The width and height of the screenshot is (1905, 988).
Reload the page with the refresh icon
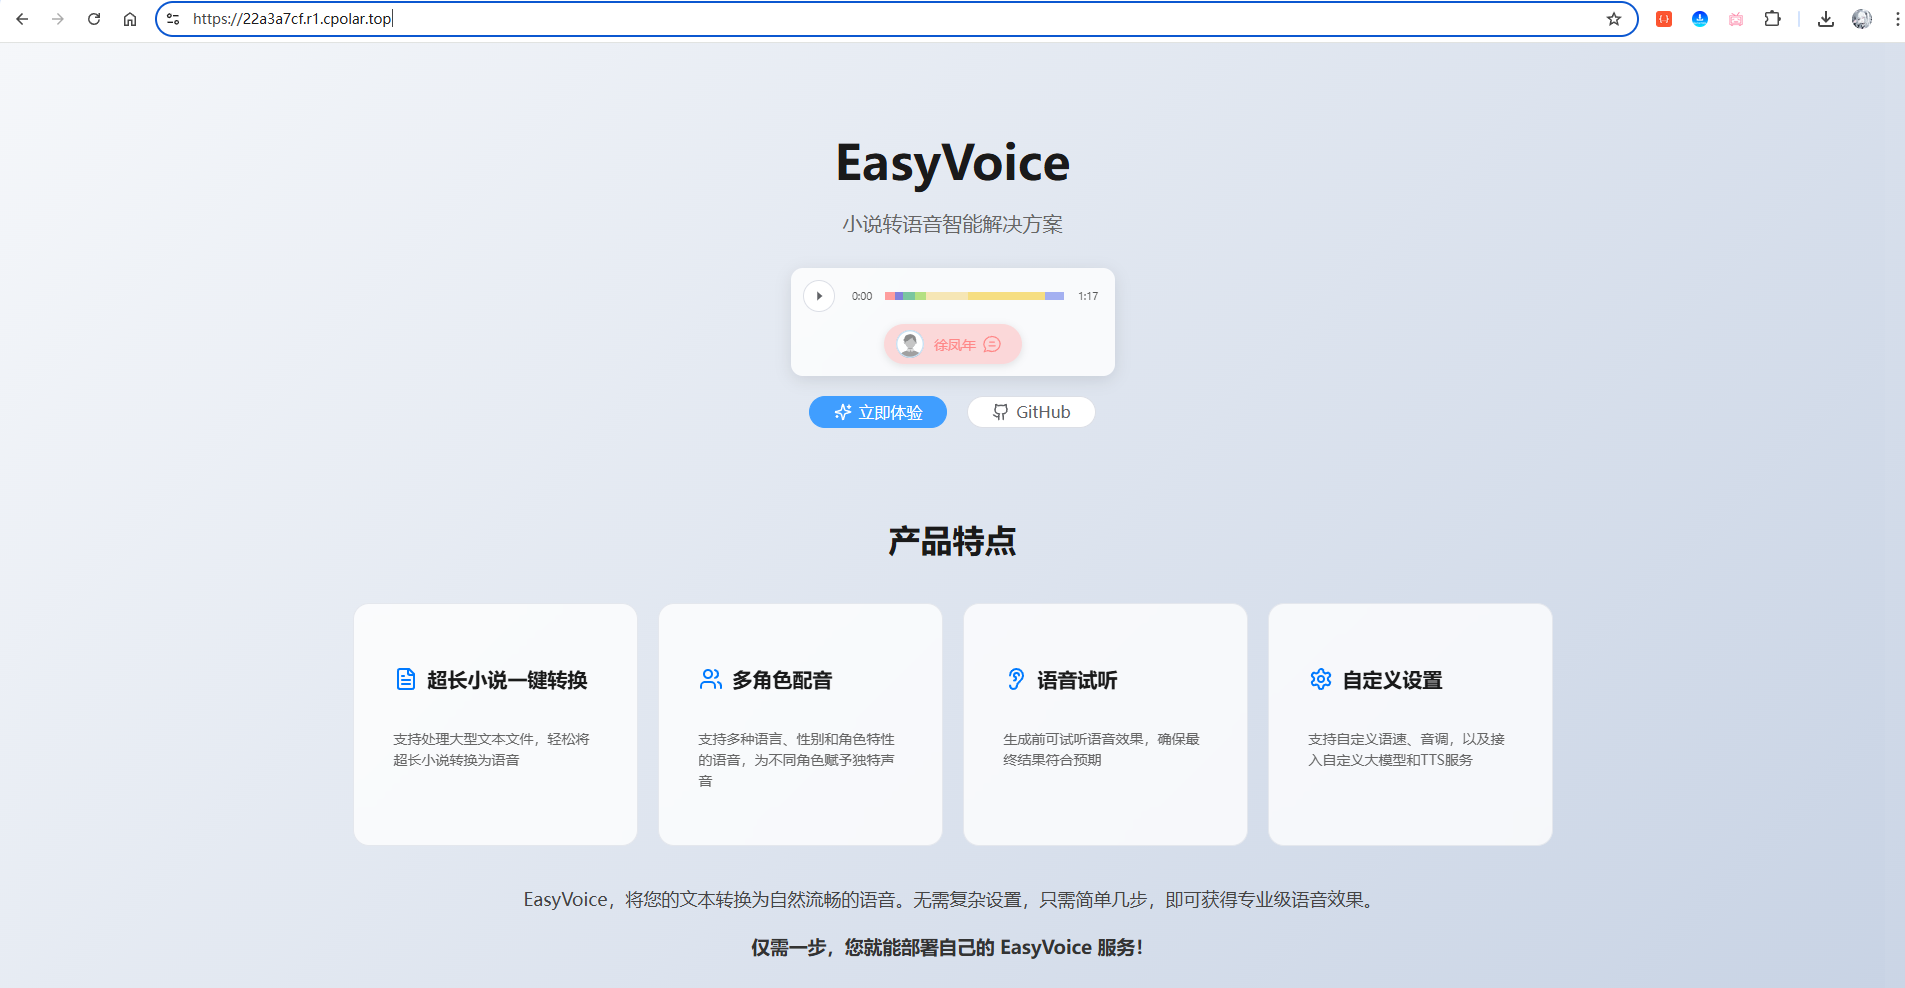[94, 19]
